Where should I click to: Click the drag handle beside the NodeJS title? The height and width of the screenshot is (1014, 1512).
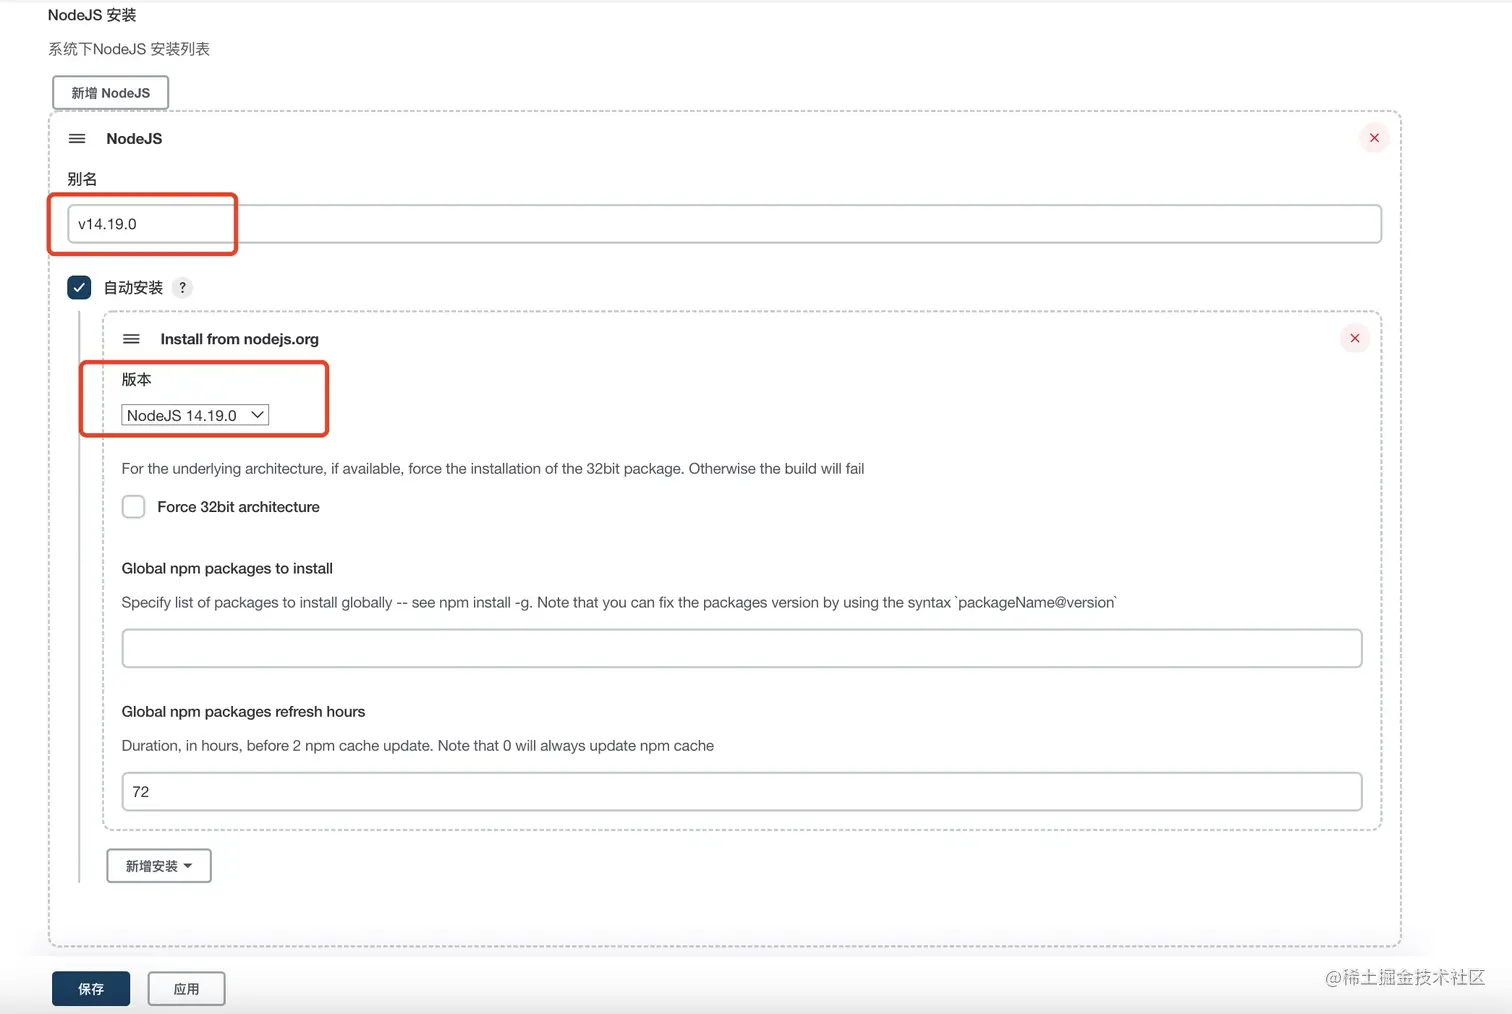tap(77, 138)
